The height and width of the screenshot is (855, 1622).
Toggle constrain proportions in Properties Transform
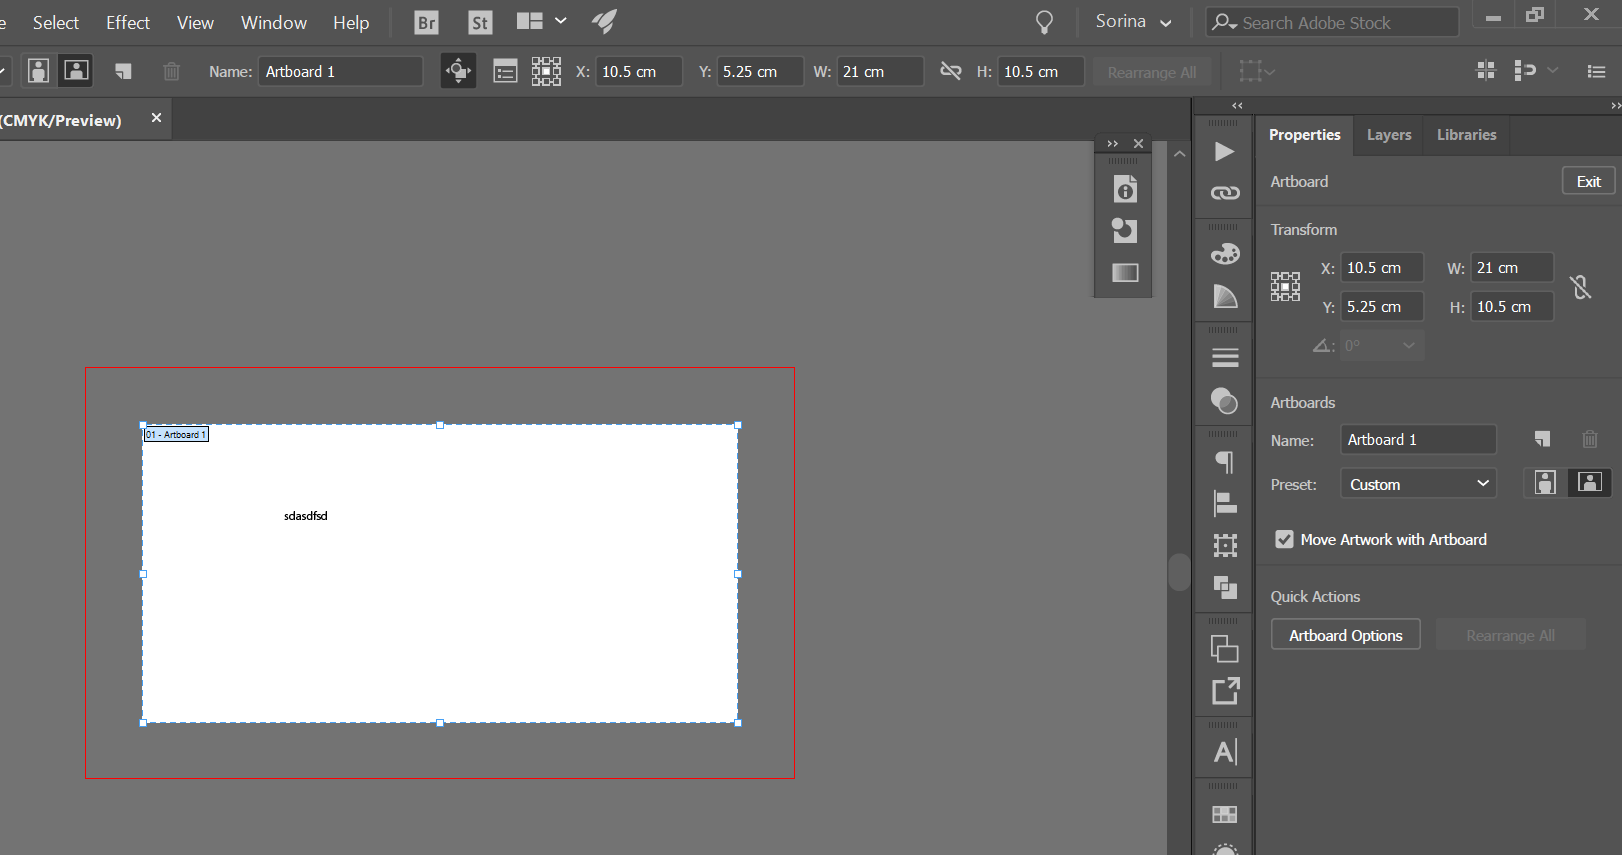1580,287
